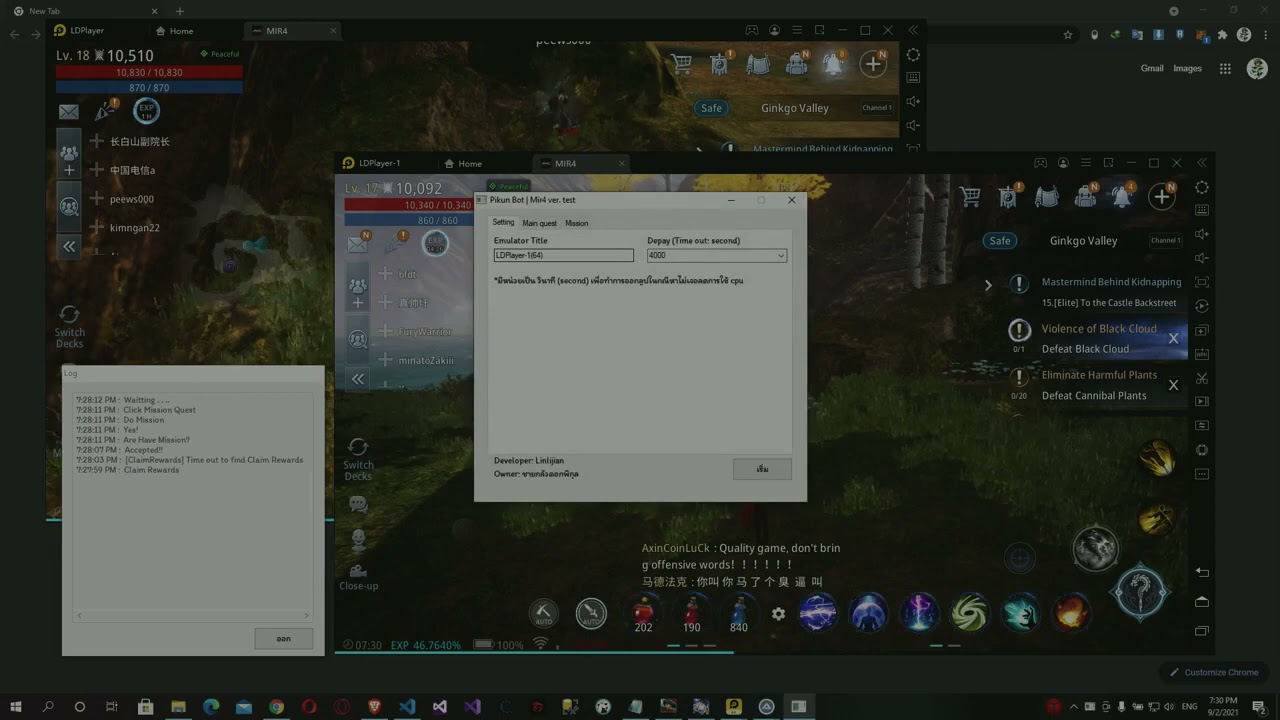Dismiss the Eliminate Harmful Plants quest
This screenshot has height=720, width=1280.
(1173, 385)
